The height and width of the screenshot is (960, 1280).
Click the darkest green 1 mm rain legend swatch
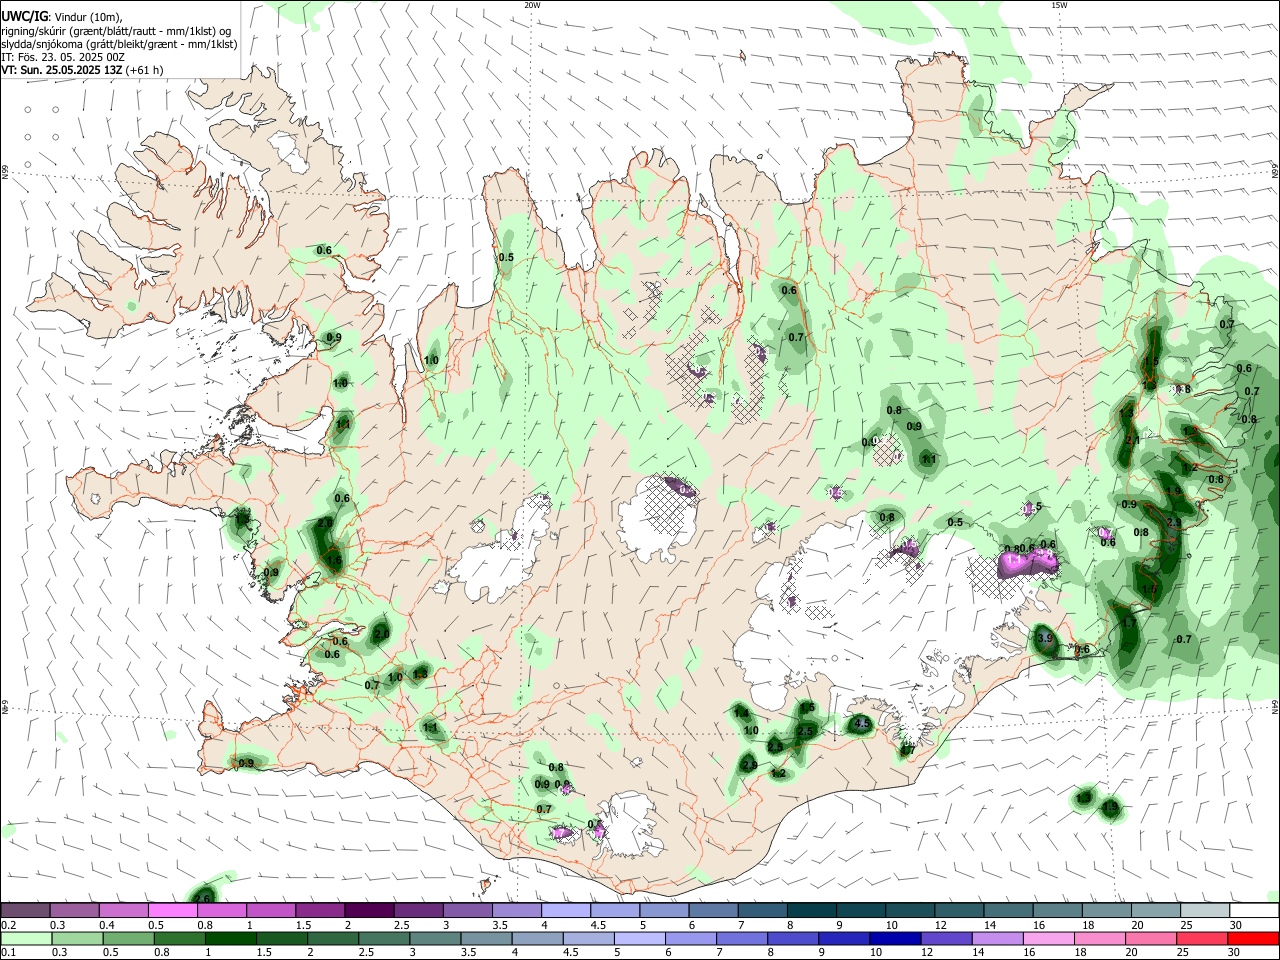click(230, 939)
